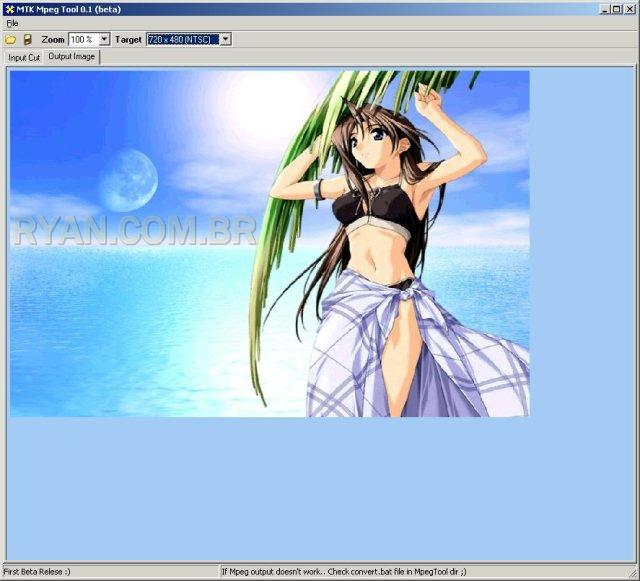Image resolution: width=640 pixels, height=581 pixels.
Task: Switch to the Input Cut tab
Action: click(24, 58)
